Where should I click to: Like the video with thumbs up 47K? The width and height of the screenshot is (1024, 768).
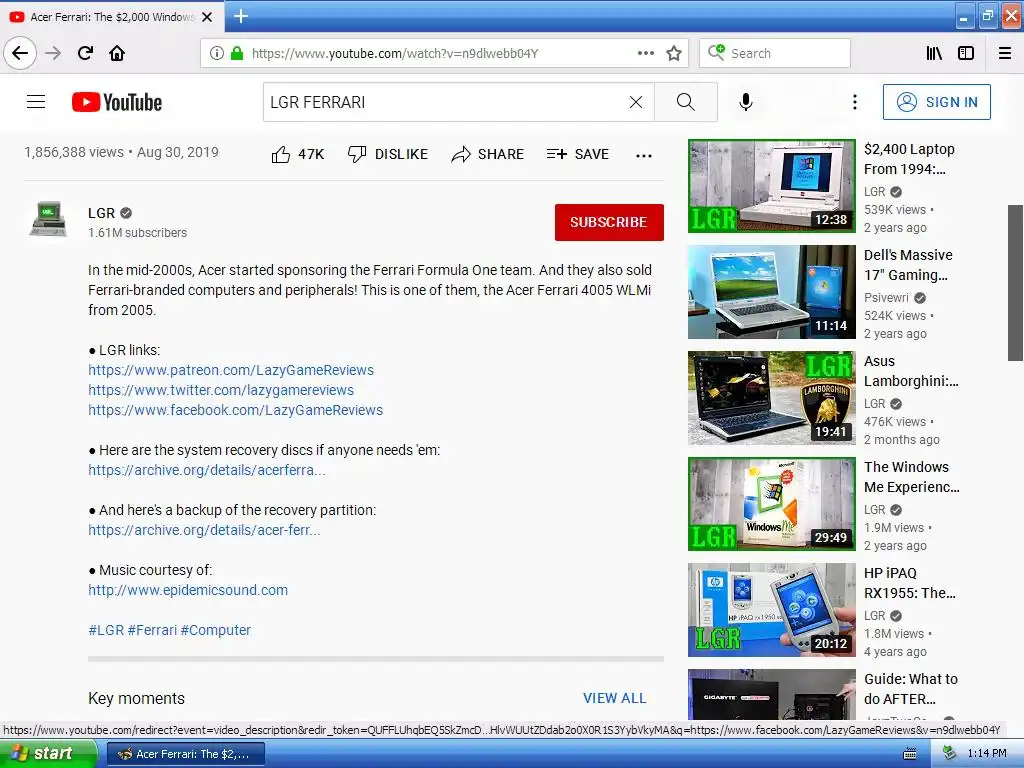[x=298, y=154]
